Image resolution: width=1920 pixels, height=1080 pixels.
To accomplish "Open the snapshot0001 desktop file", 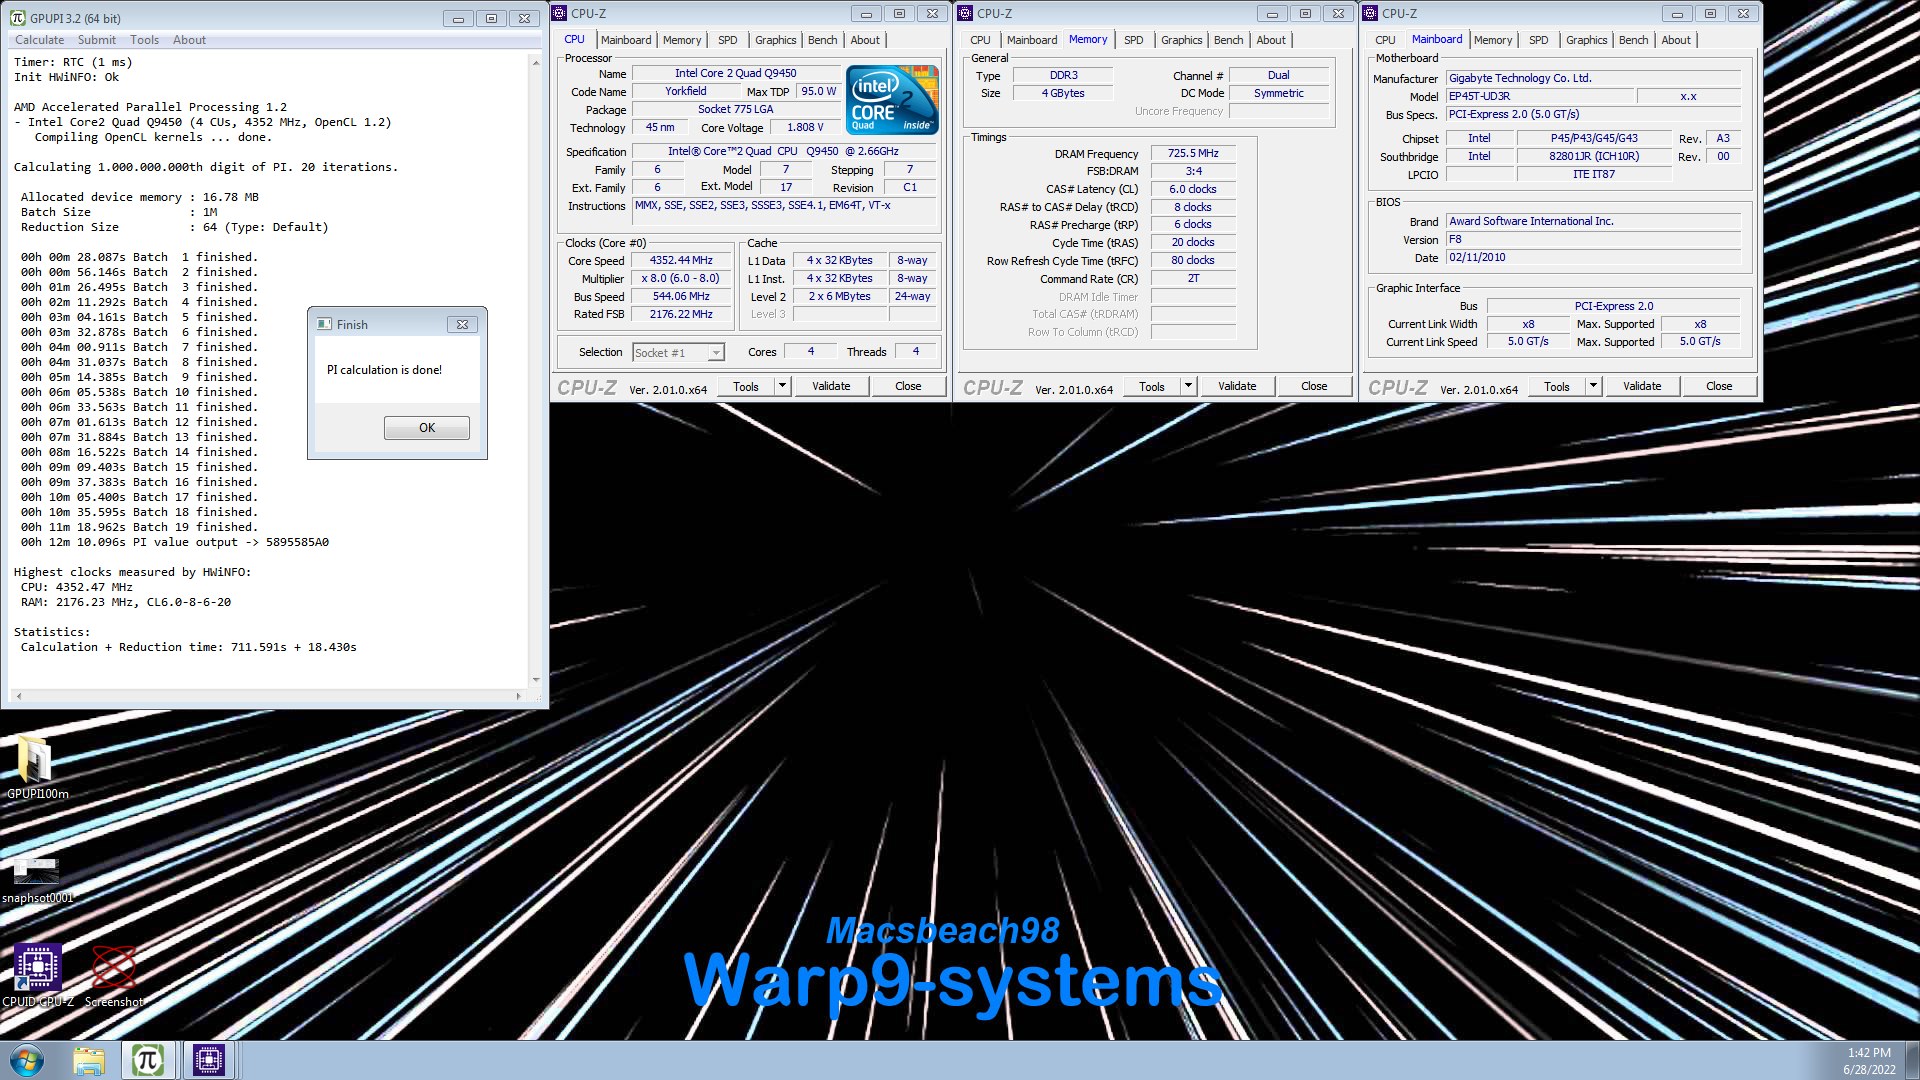I will [x=37, y=880].
